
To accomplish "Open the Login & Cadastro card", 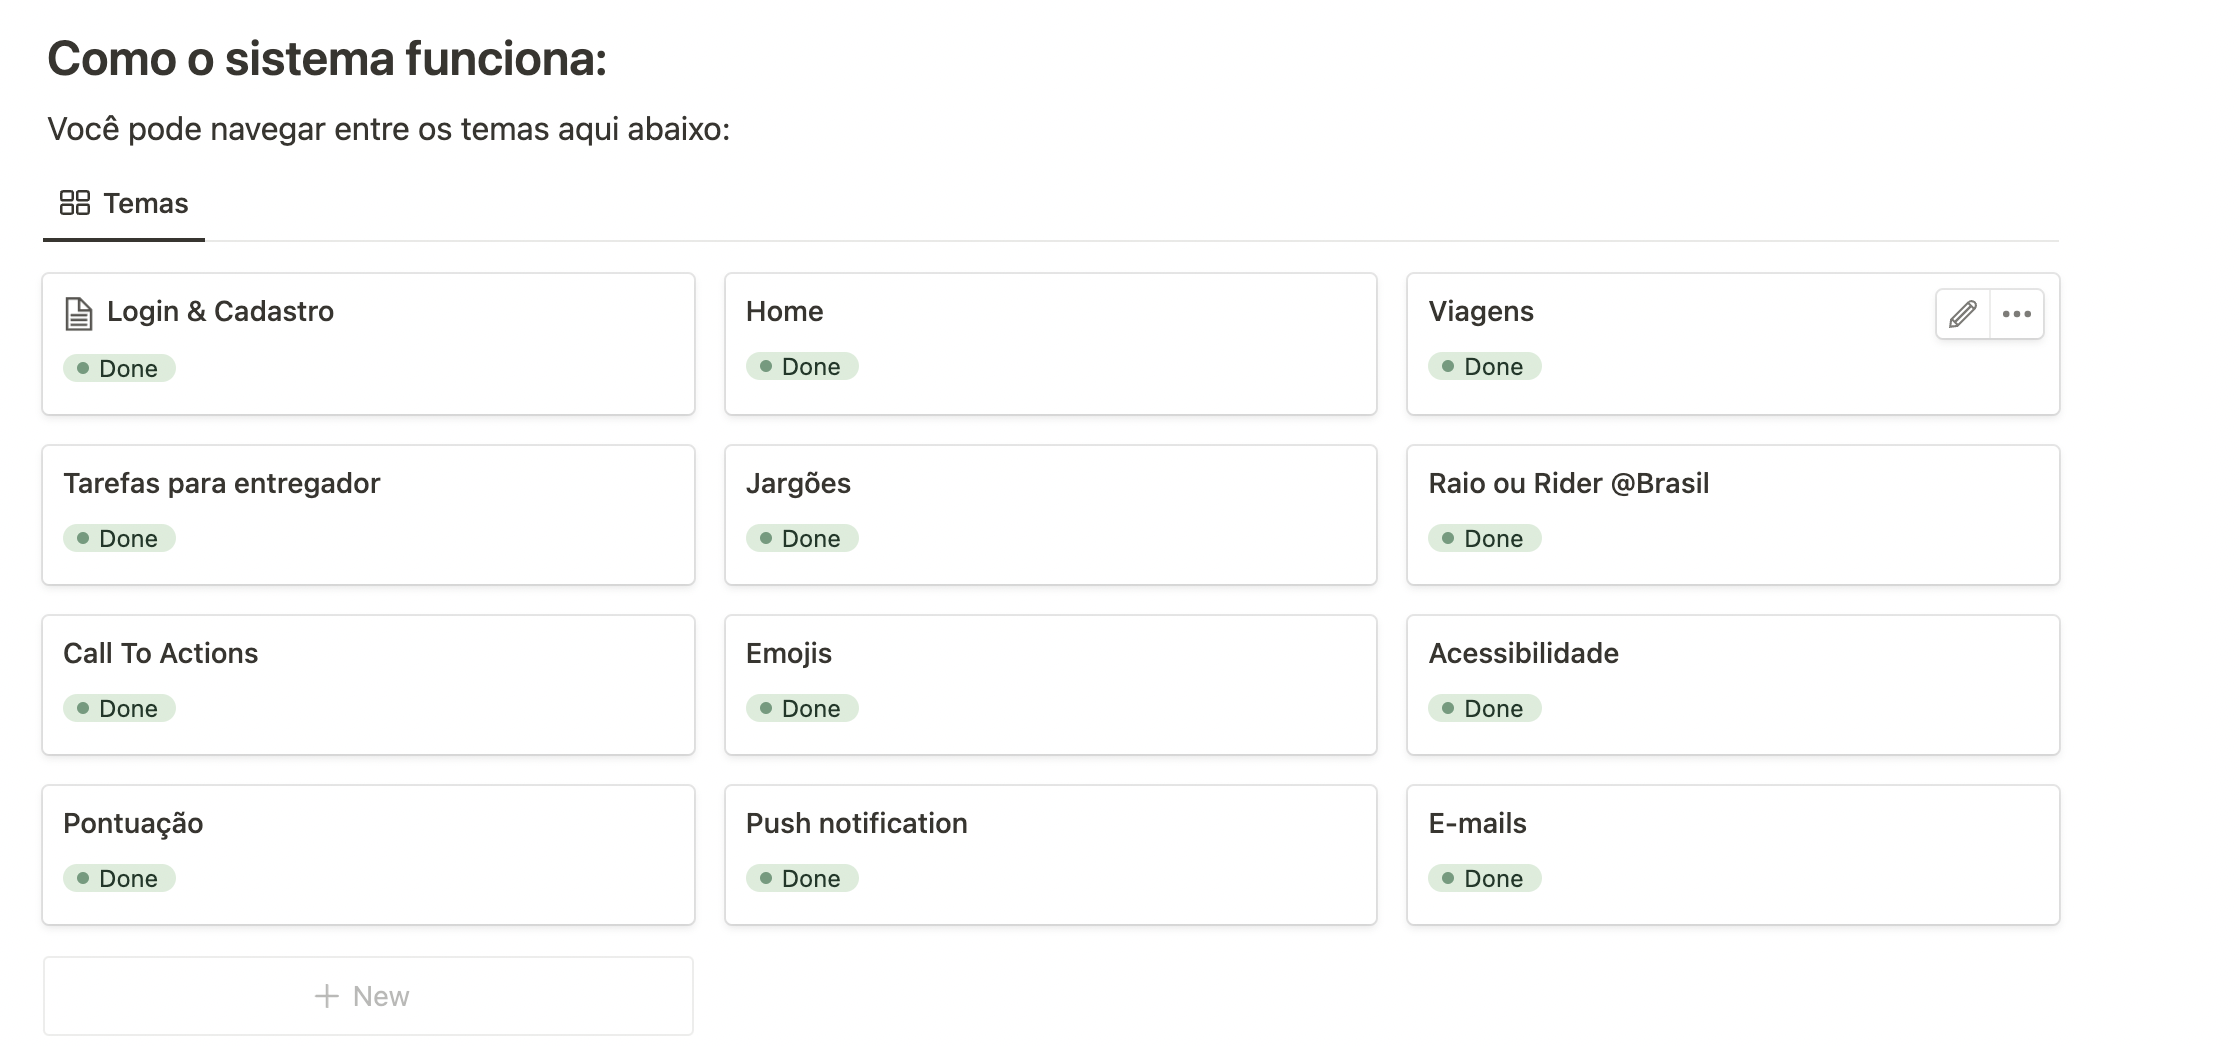I will 220,312.
